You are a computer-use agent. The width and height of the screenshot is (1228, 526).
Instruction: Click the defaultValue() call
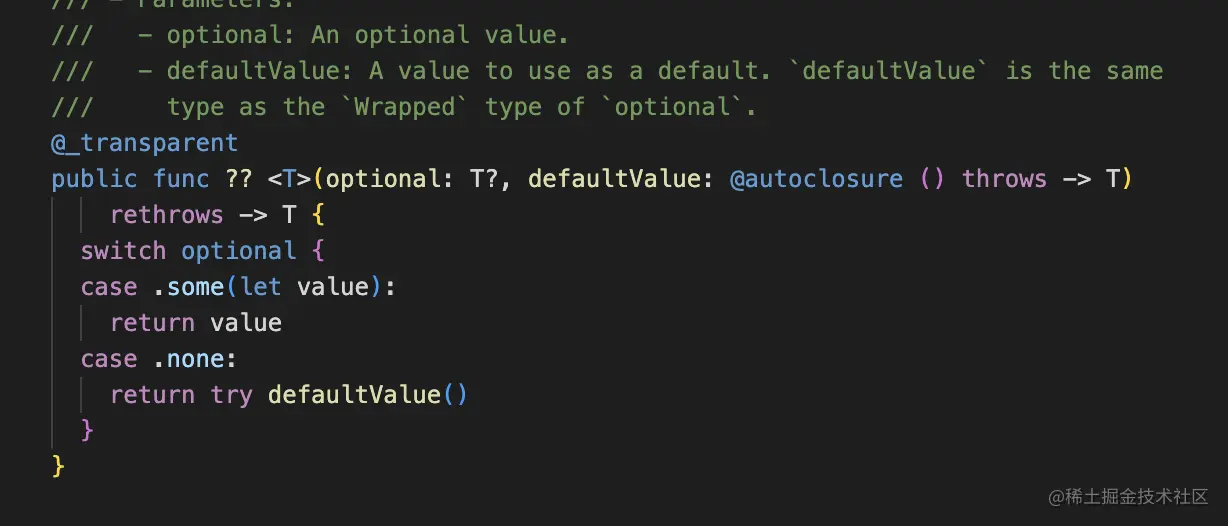point(368,395)
